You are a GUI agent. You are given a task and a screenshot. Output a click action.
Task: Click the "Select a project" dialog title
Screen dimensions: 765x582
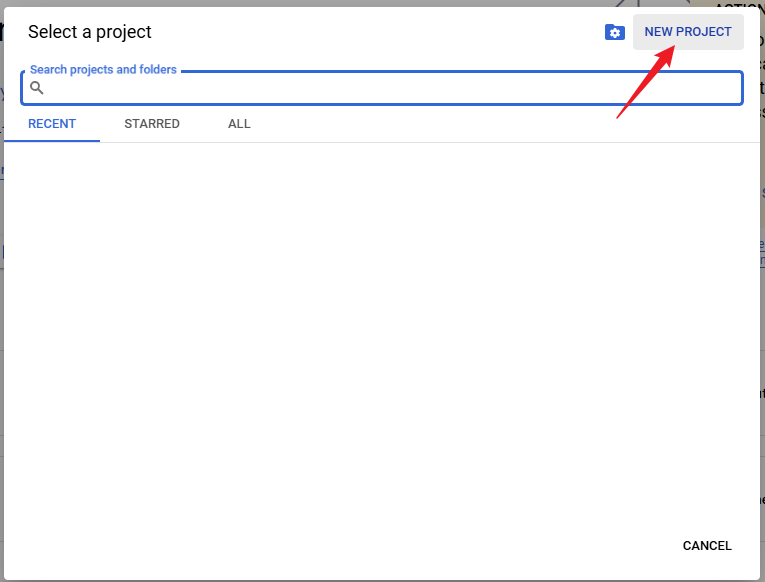click(x=90, y=32)
